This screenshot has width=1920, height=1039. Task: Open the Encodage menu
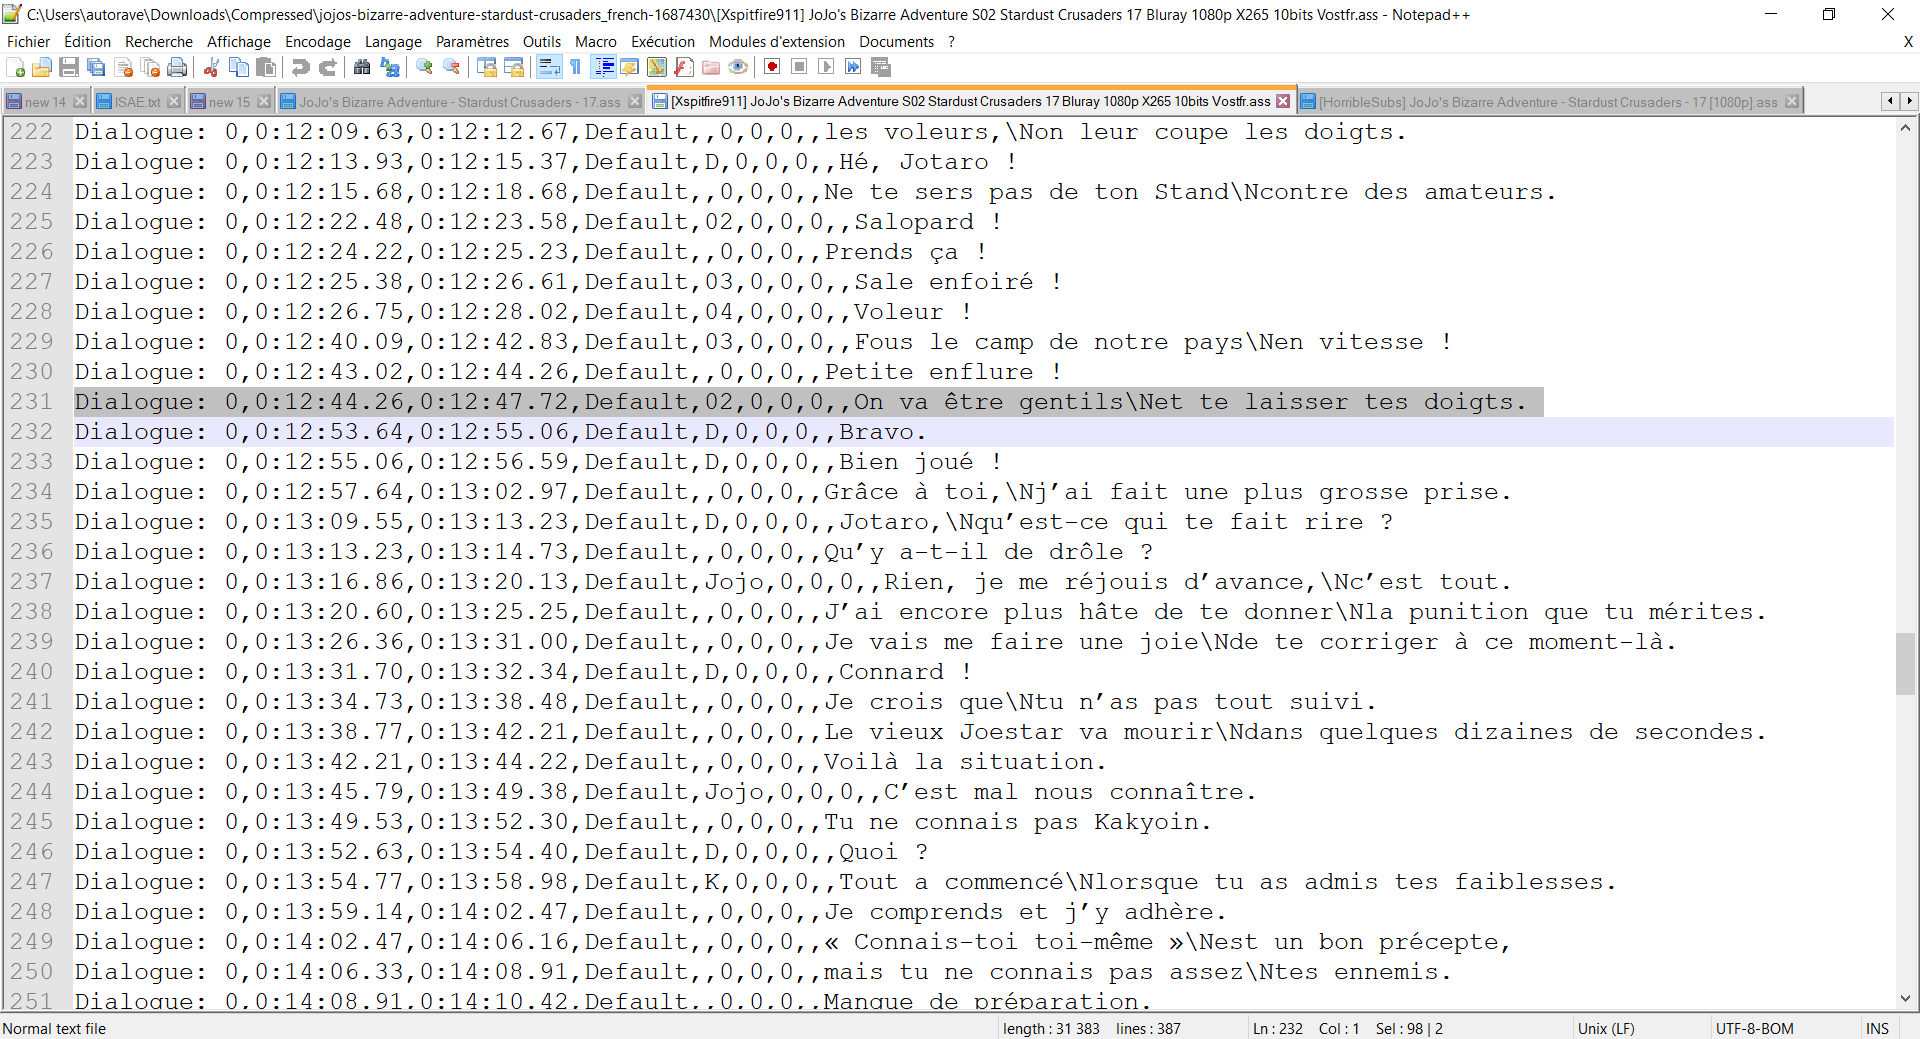[x=318, y=42]
